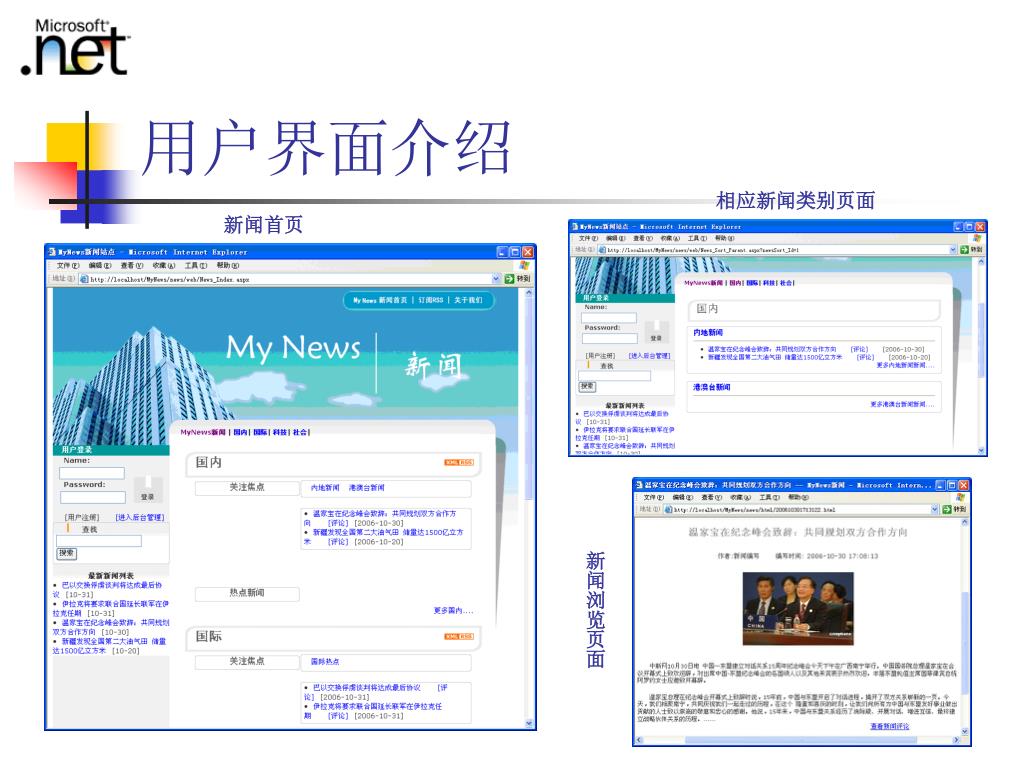Click homepage window scrollbar down arrow

click(528, 723)
